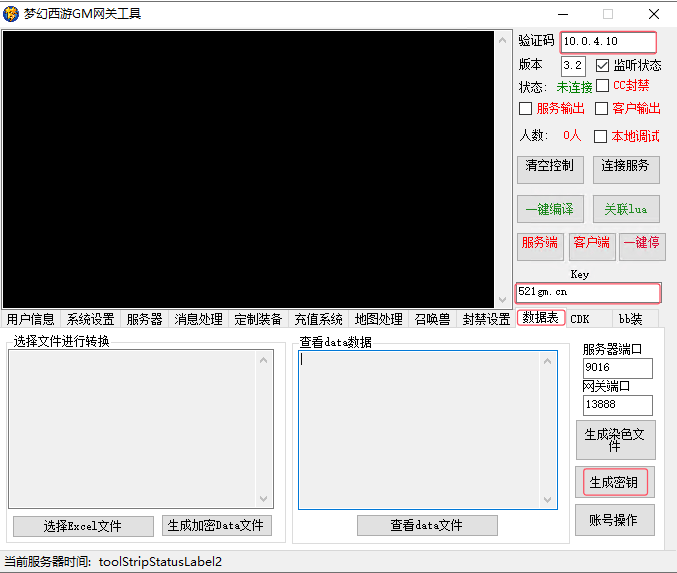The height and width of the screenshot is (573, 677).
Task: Click 生成密钥 button
Action: tap(614, 483)
